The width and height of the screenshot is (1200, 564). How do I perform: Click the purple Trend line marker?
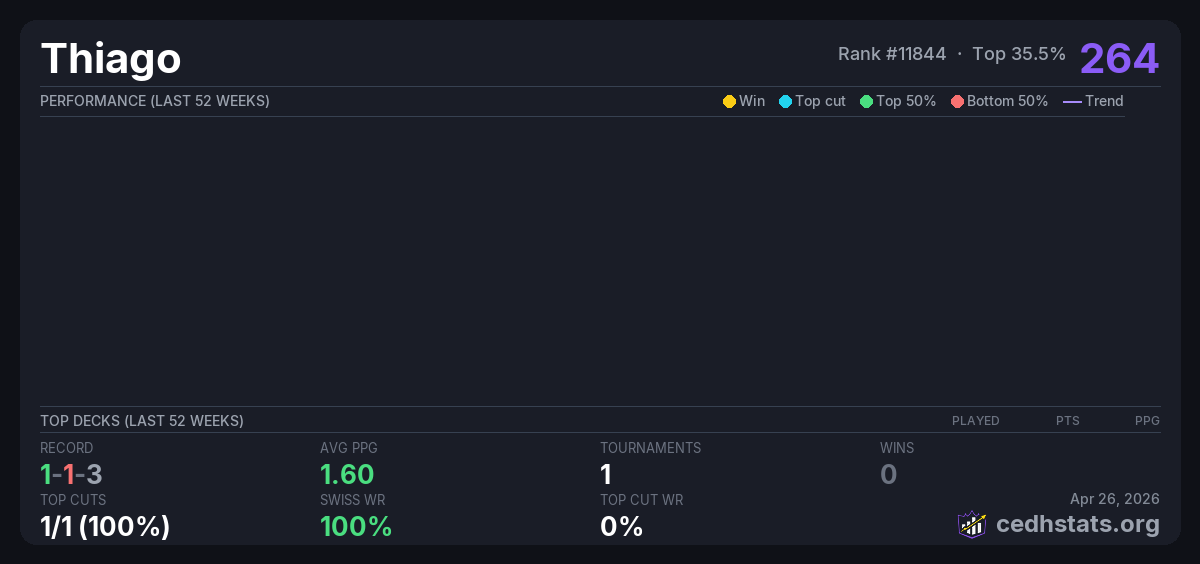[1072, 101]
